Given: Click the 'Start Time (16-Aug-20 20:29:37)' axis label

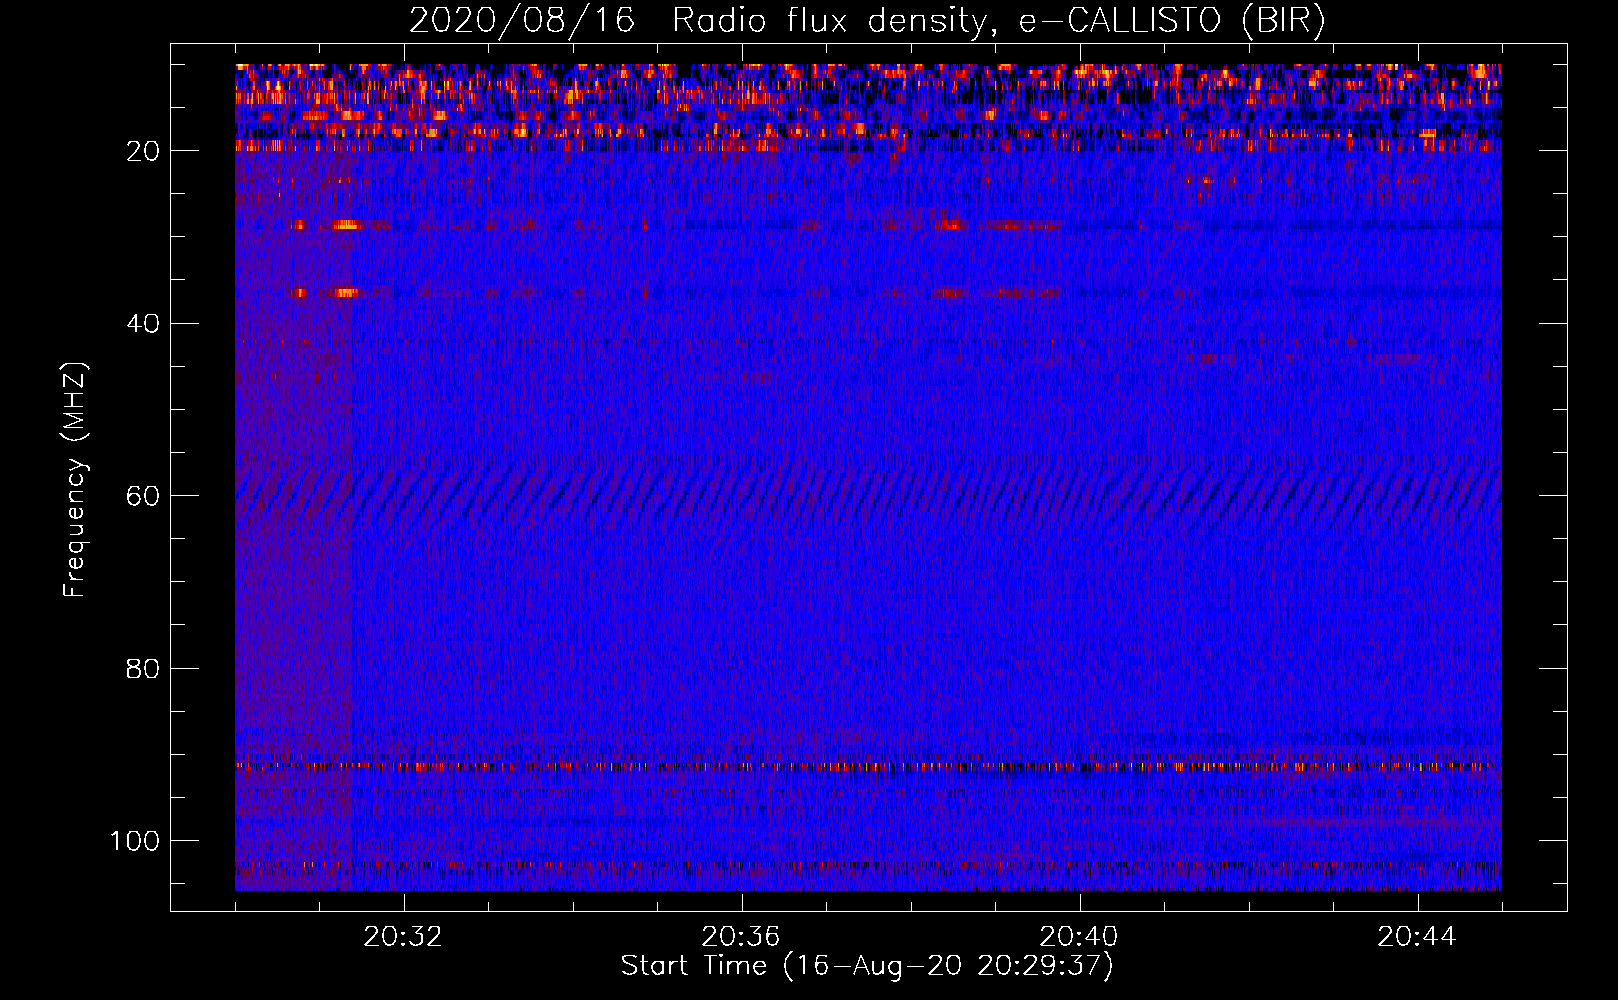Looking at the screenshot, I should [x=867, y=966].
